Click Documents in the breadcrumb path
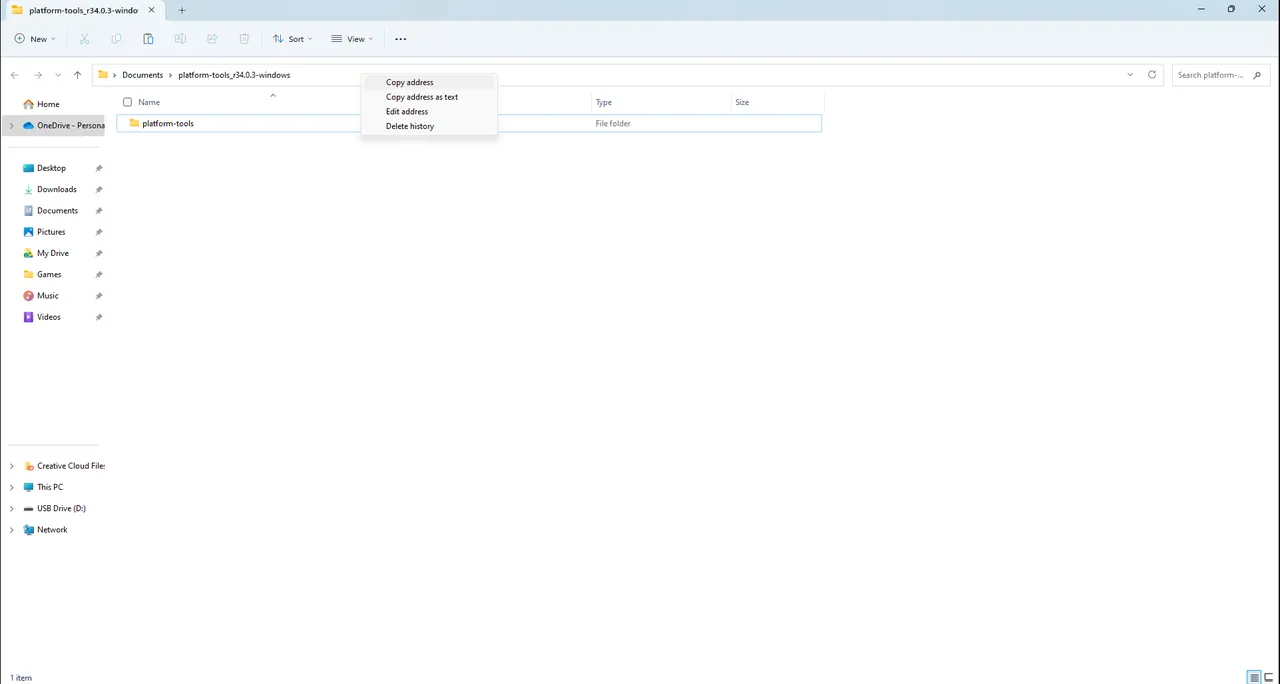Screen dimensions: 1280x684 pos(142,75)
